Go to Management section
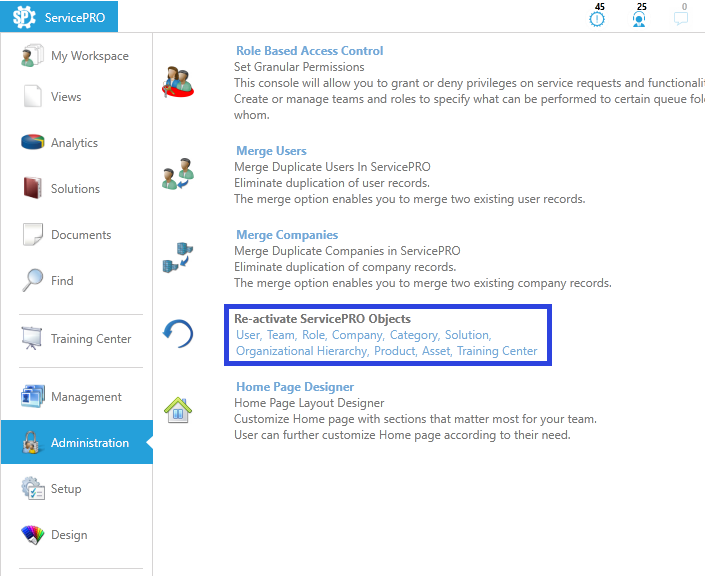The image size is (705, 576). [86, 397]
